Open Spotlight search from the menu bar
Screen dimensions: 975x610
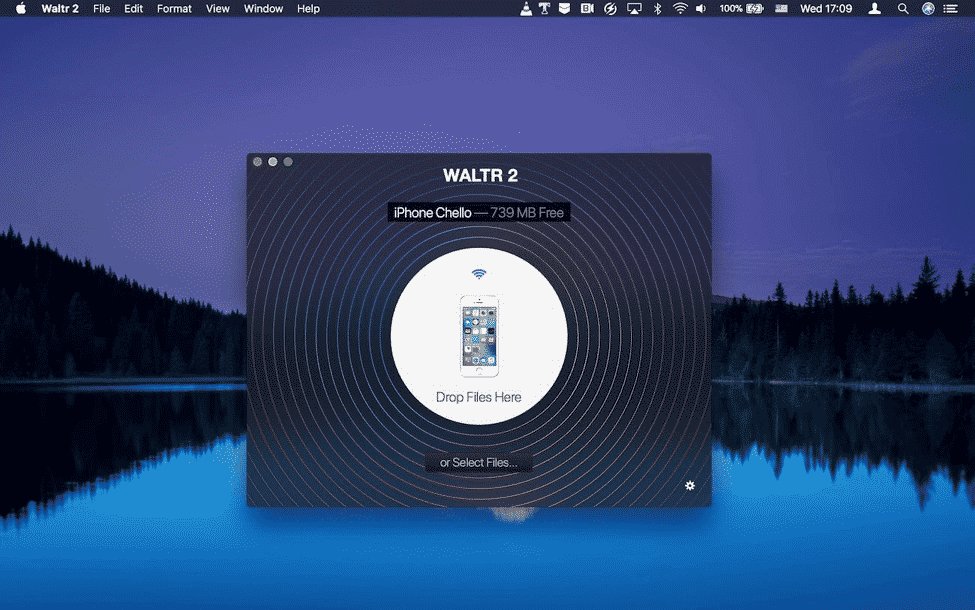click(901, 8)
